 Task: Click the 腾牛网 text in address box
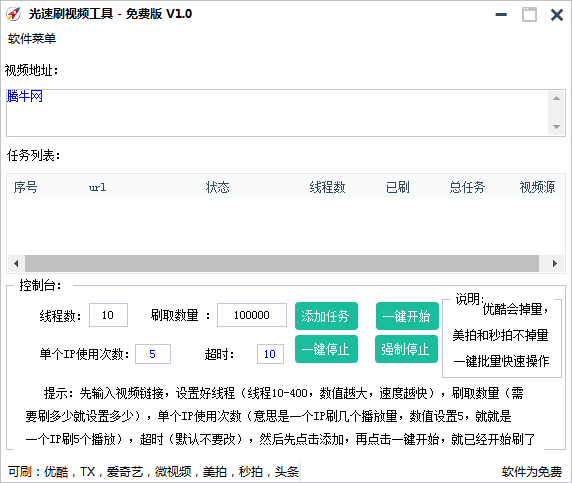click(x=25, y=96)
